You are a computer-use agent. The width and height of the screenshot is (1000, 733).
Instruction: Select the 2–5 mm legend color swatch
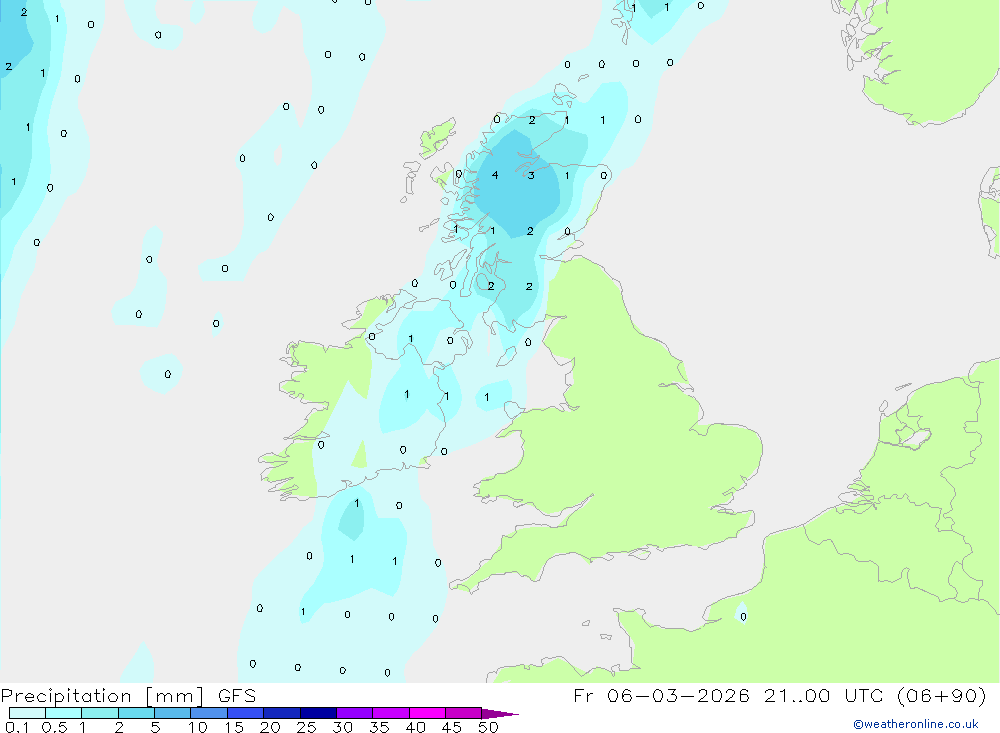[136, 713]
